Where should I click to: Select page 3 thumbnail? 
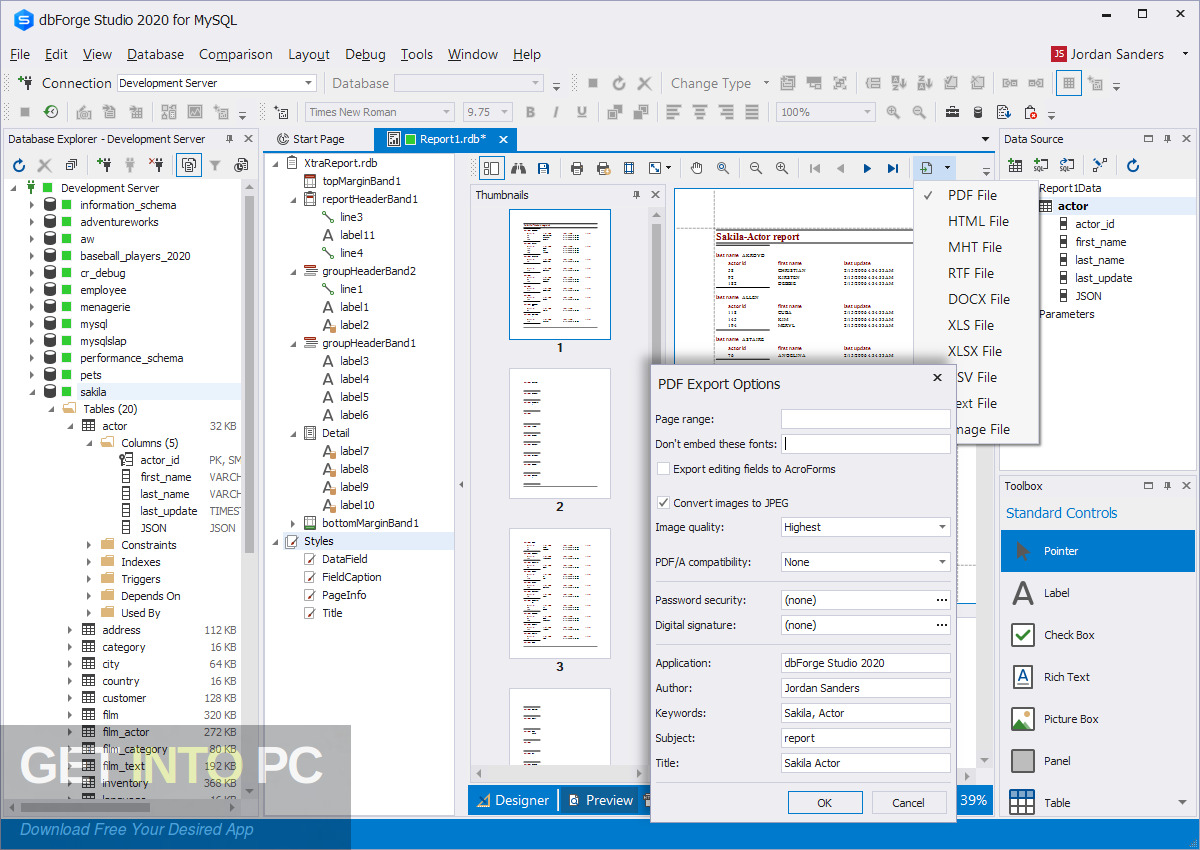560,593
